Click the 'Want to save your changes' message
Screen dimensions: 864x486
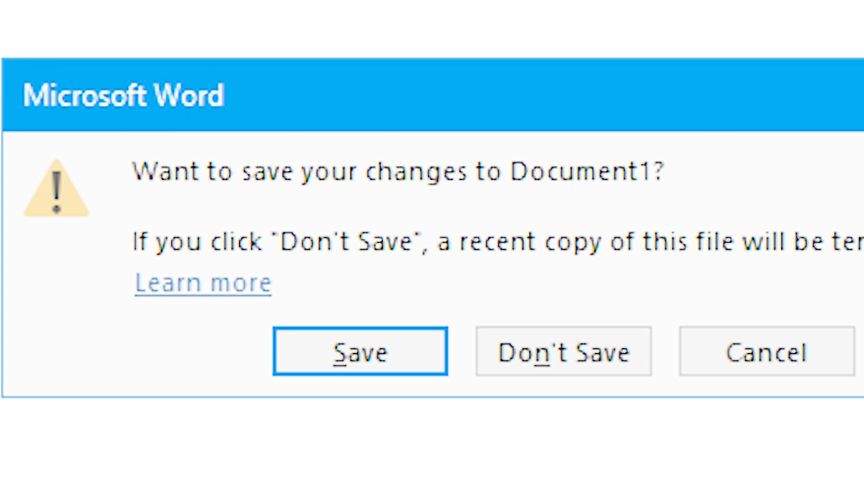coord(398,171)
